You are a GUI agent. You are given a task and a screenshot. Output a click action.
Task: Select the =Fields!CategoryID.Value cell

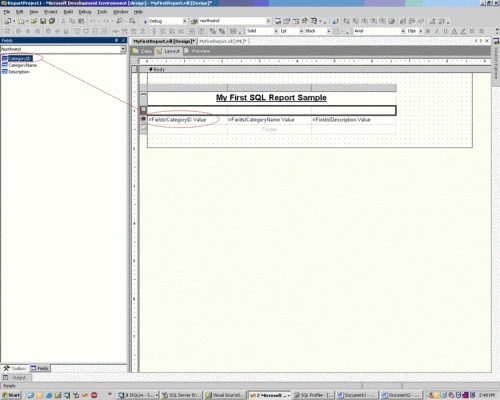tap(187, 120)
